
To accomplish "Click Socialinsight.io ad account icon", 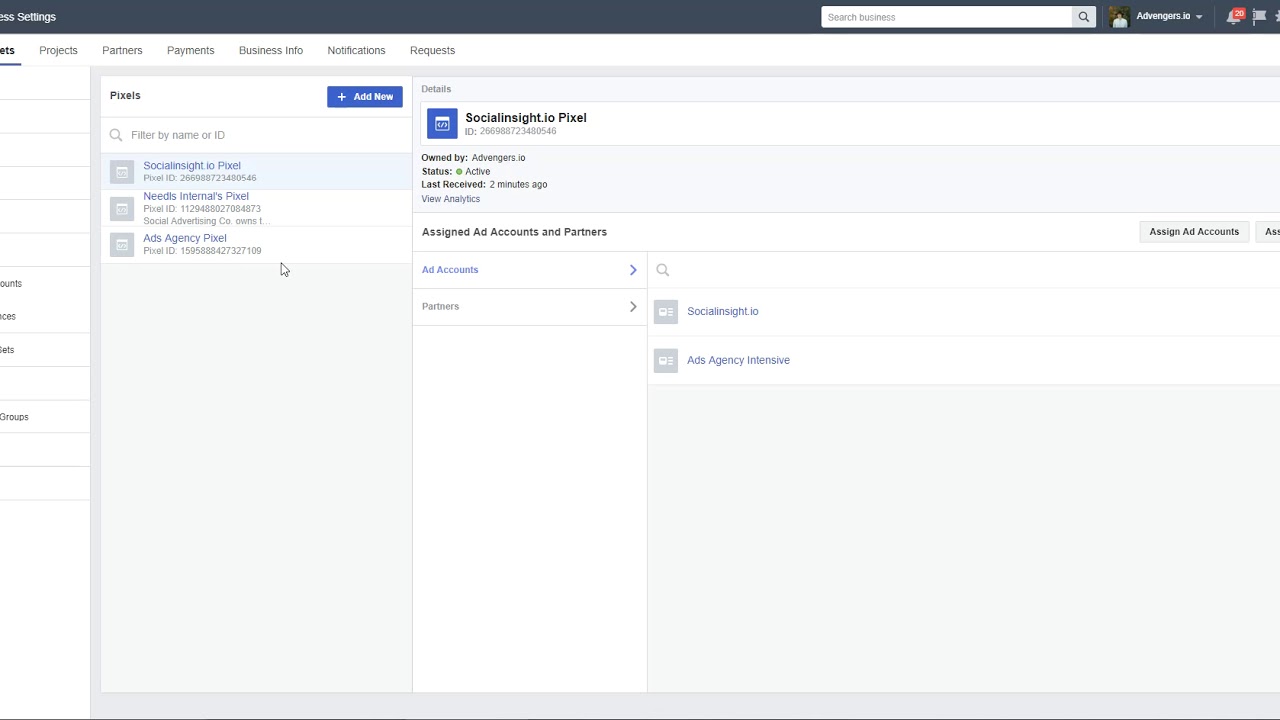I will [666, 312].
